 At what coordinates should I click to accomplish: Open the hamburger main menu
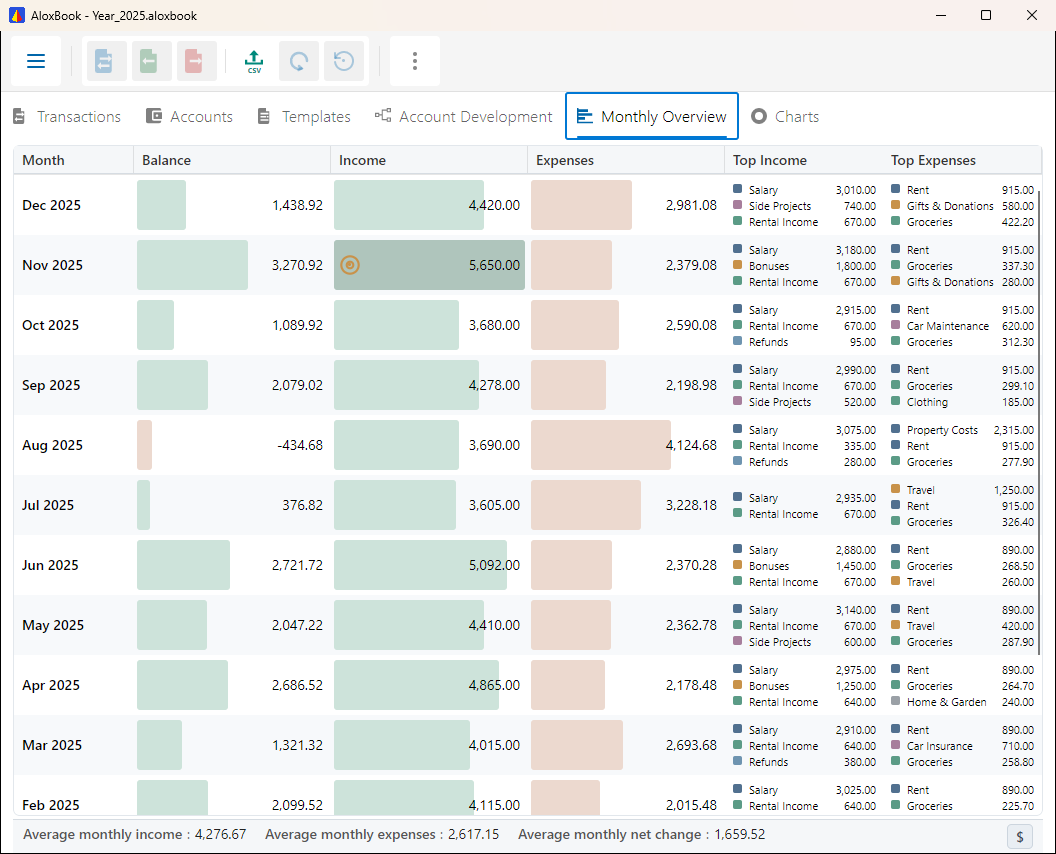pos(36,61)
